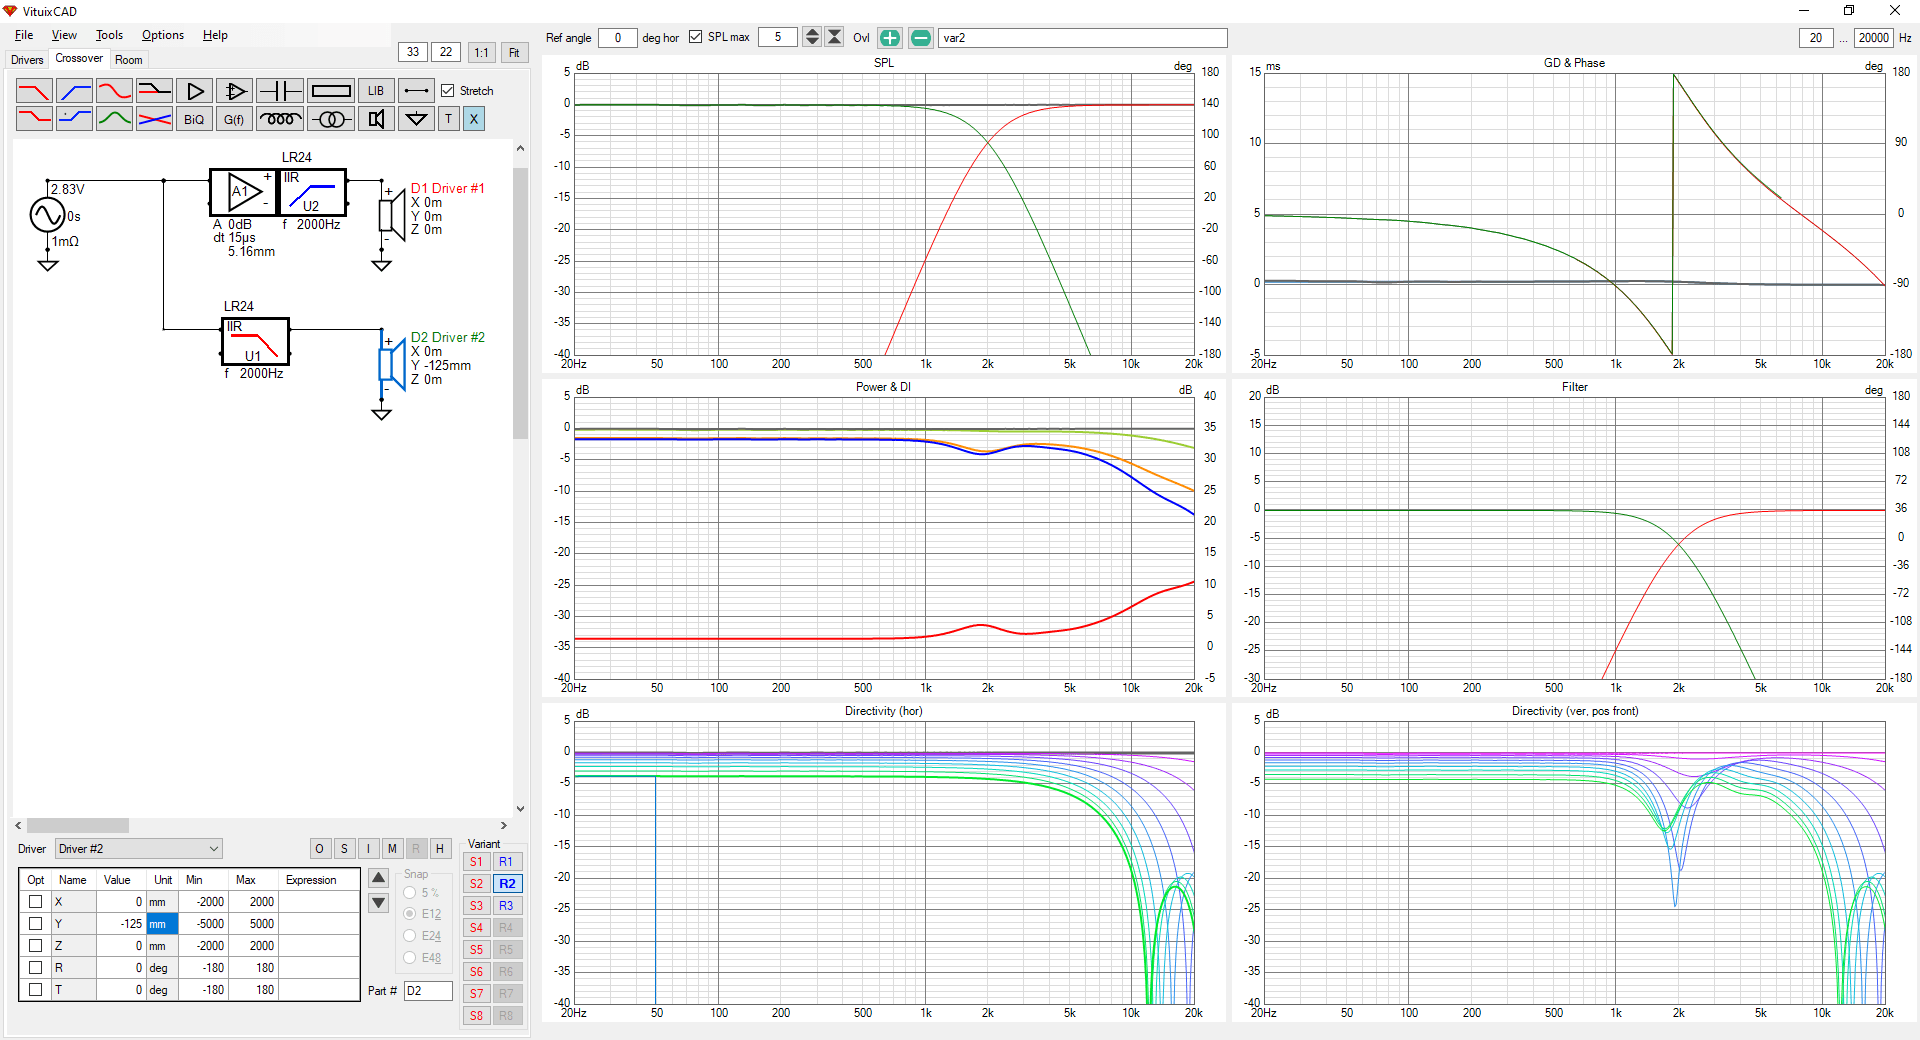Select the A1 buffer block in schematic
The width and height of the screenshot is (1920, 1040).
pyautogui.click(x=243, y=192)
